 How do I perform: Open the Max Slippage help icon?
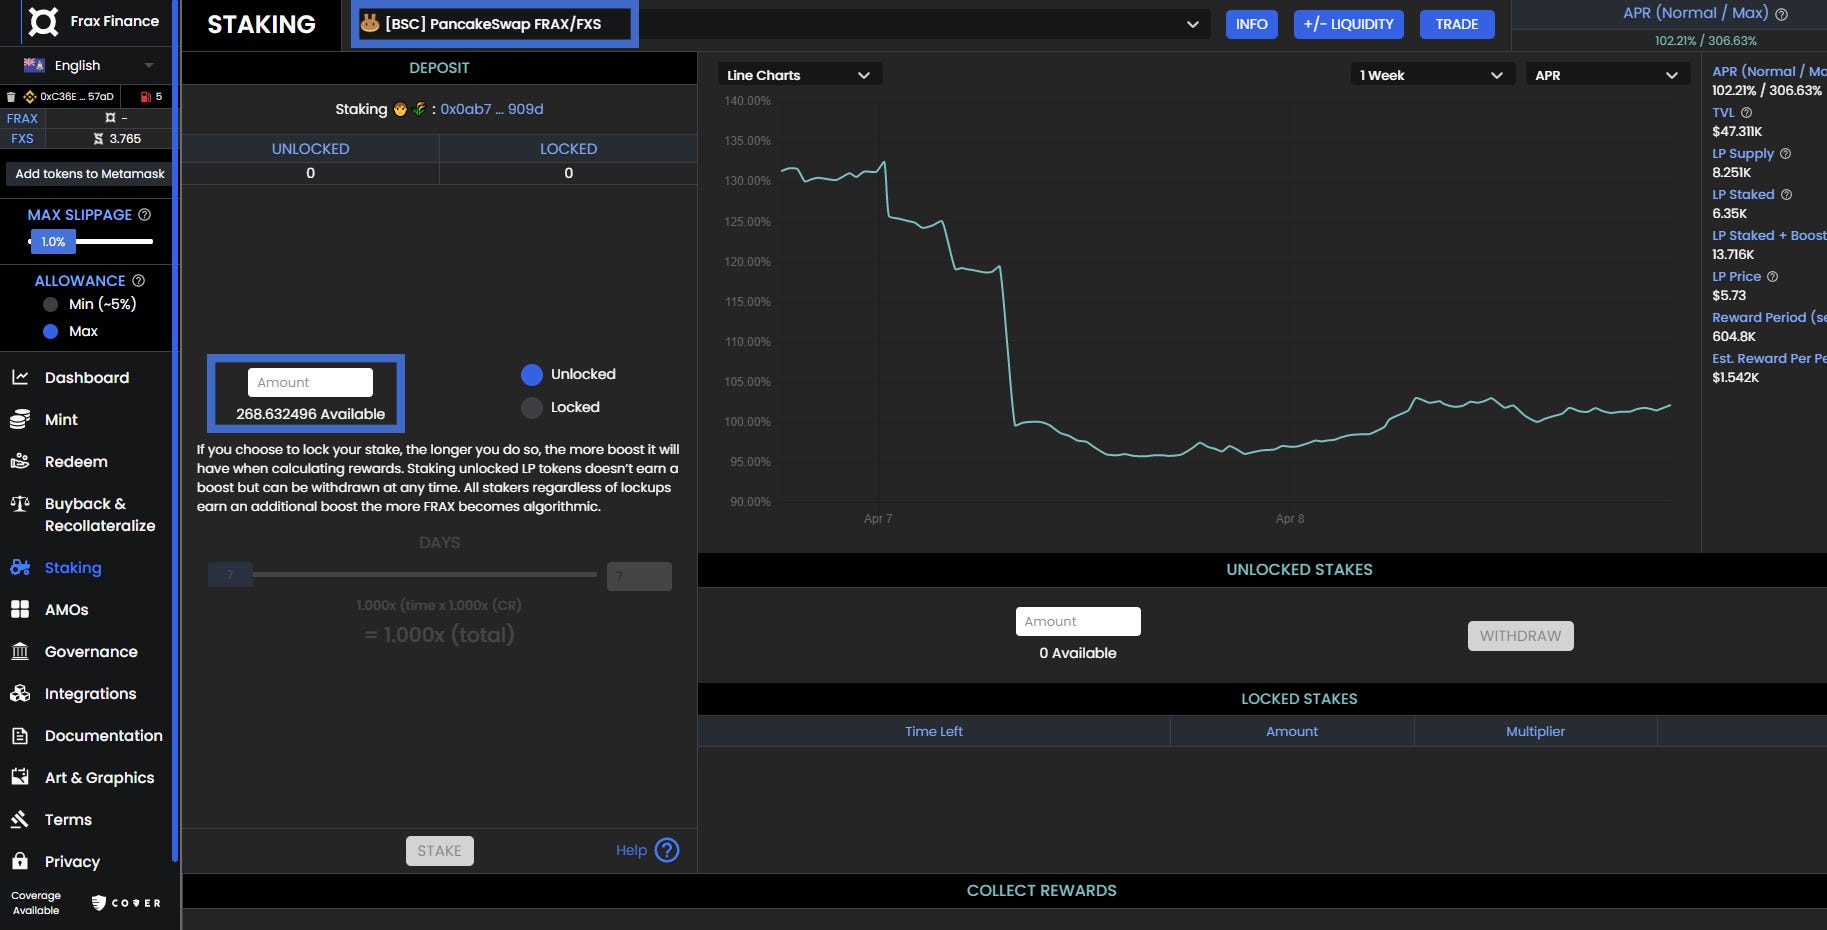coord(144,215)
